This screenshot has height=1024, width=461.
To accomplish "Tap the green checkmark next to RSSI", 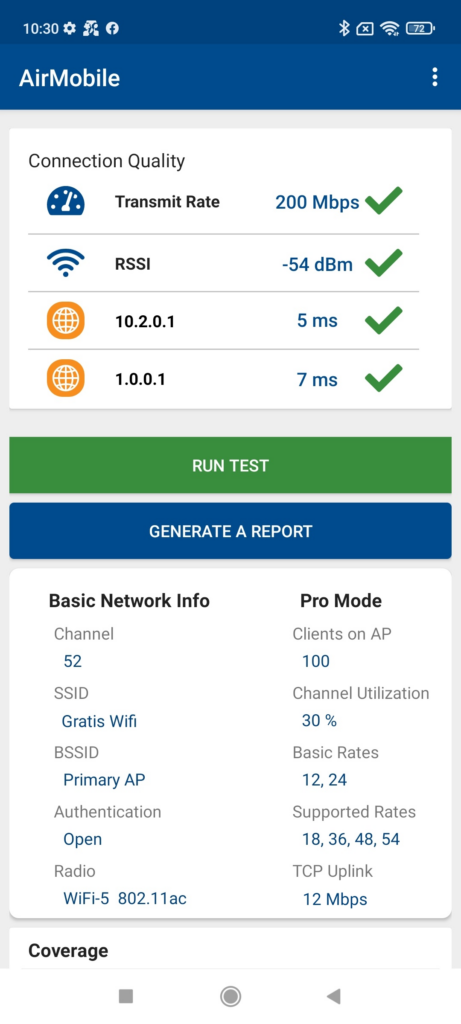I will 383,263.
